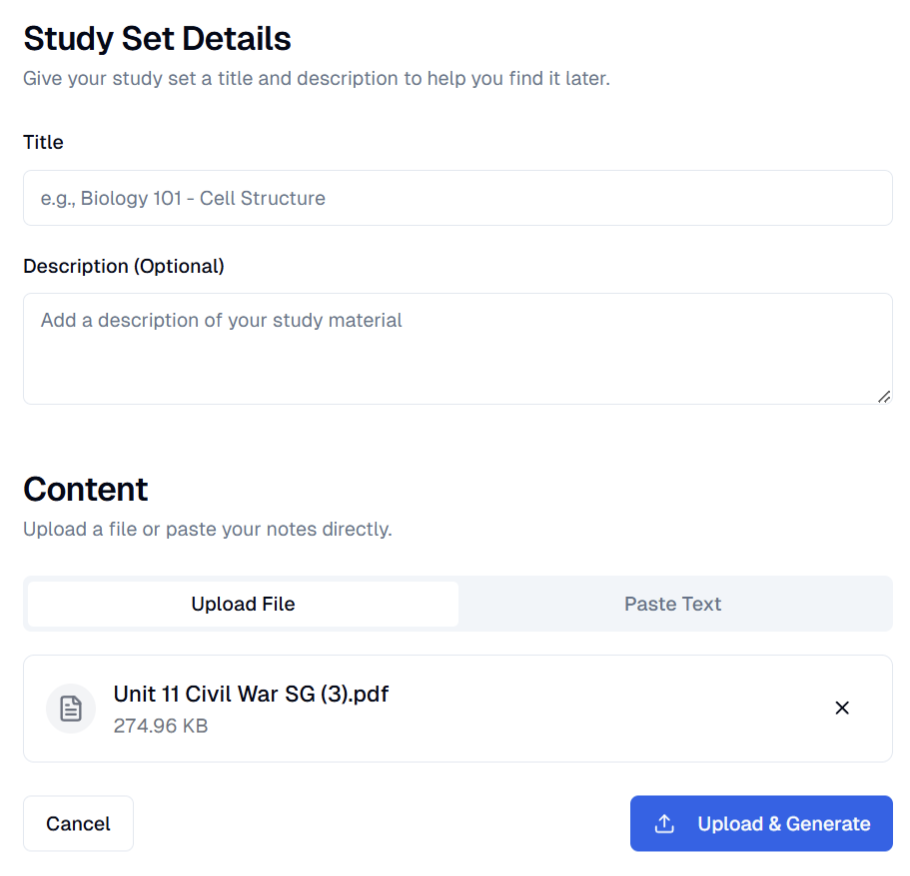Click the Cancel button
Image resolution: width=910 pixels, height=876 pixels.
pyautogui.click(x=78, y=823)
